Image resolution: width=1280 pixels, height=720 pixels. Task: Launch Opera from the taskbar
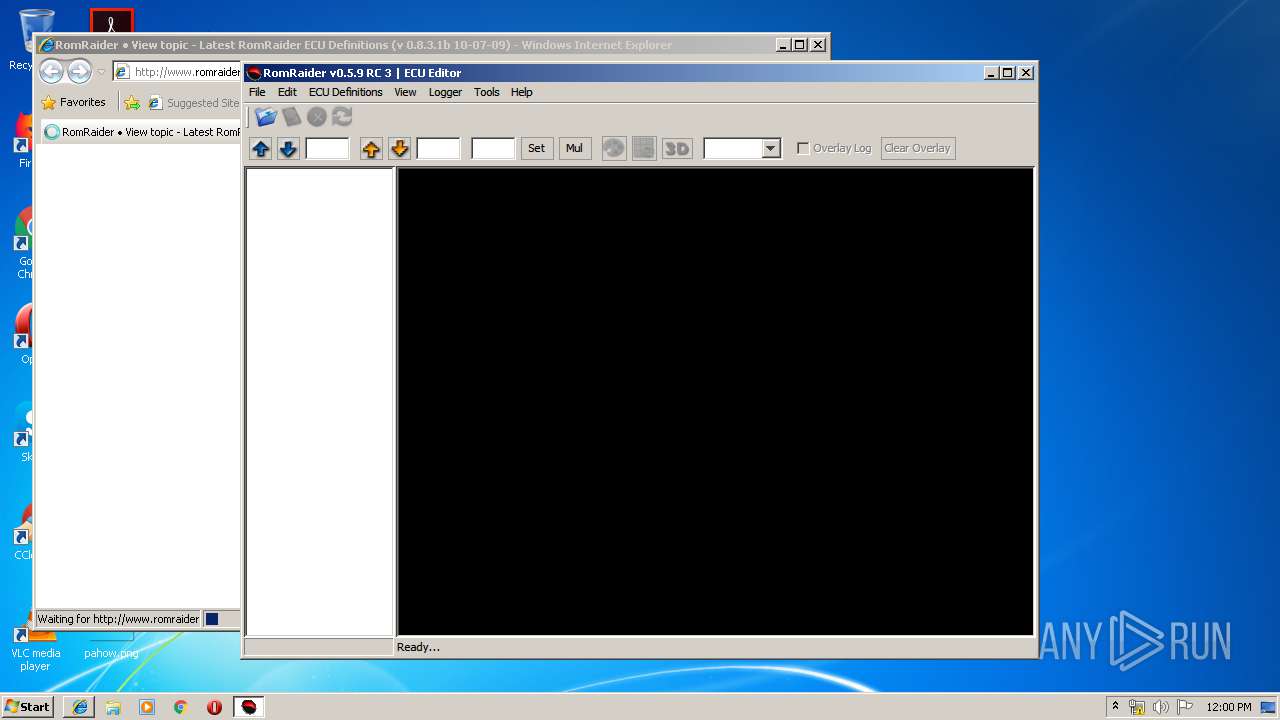(214, 707)
